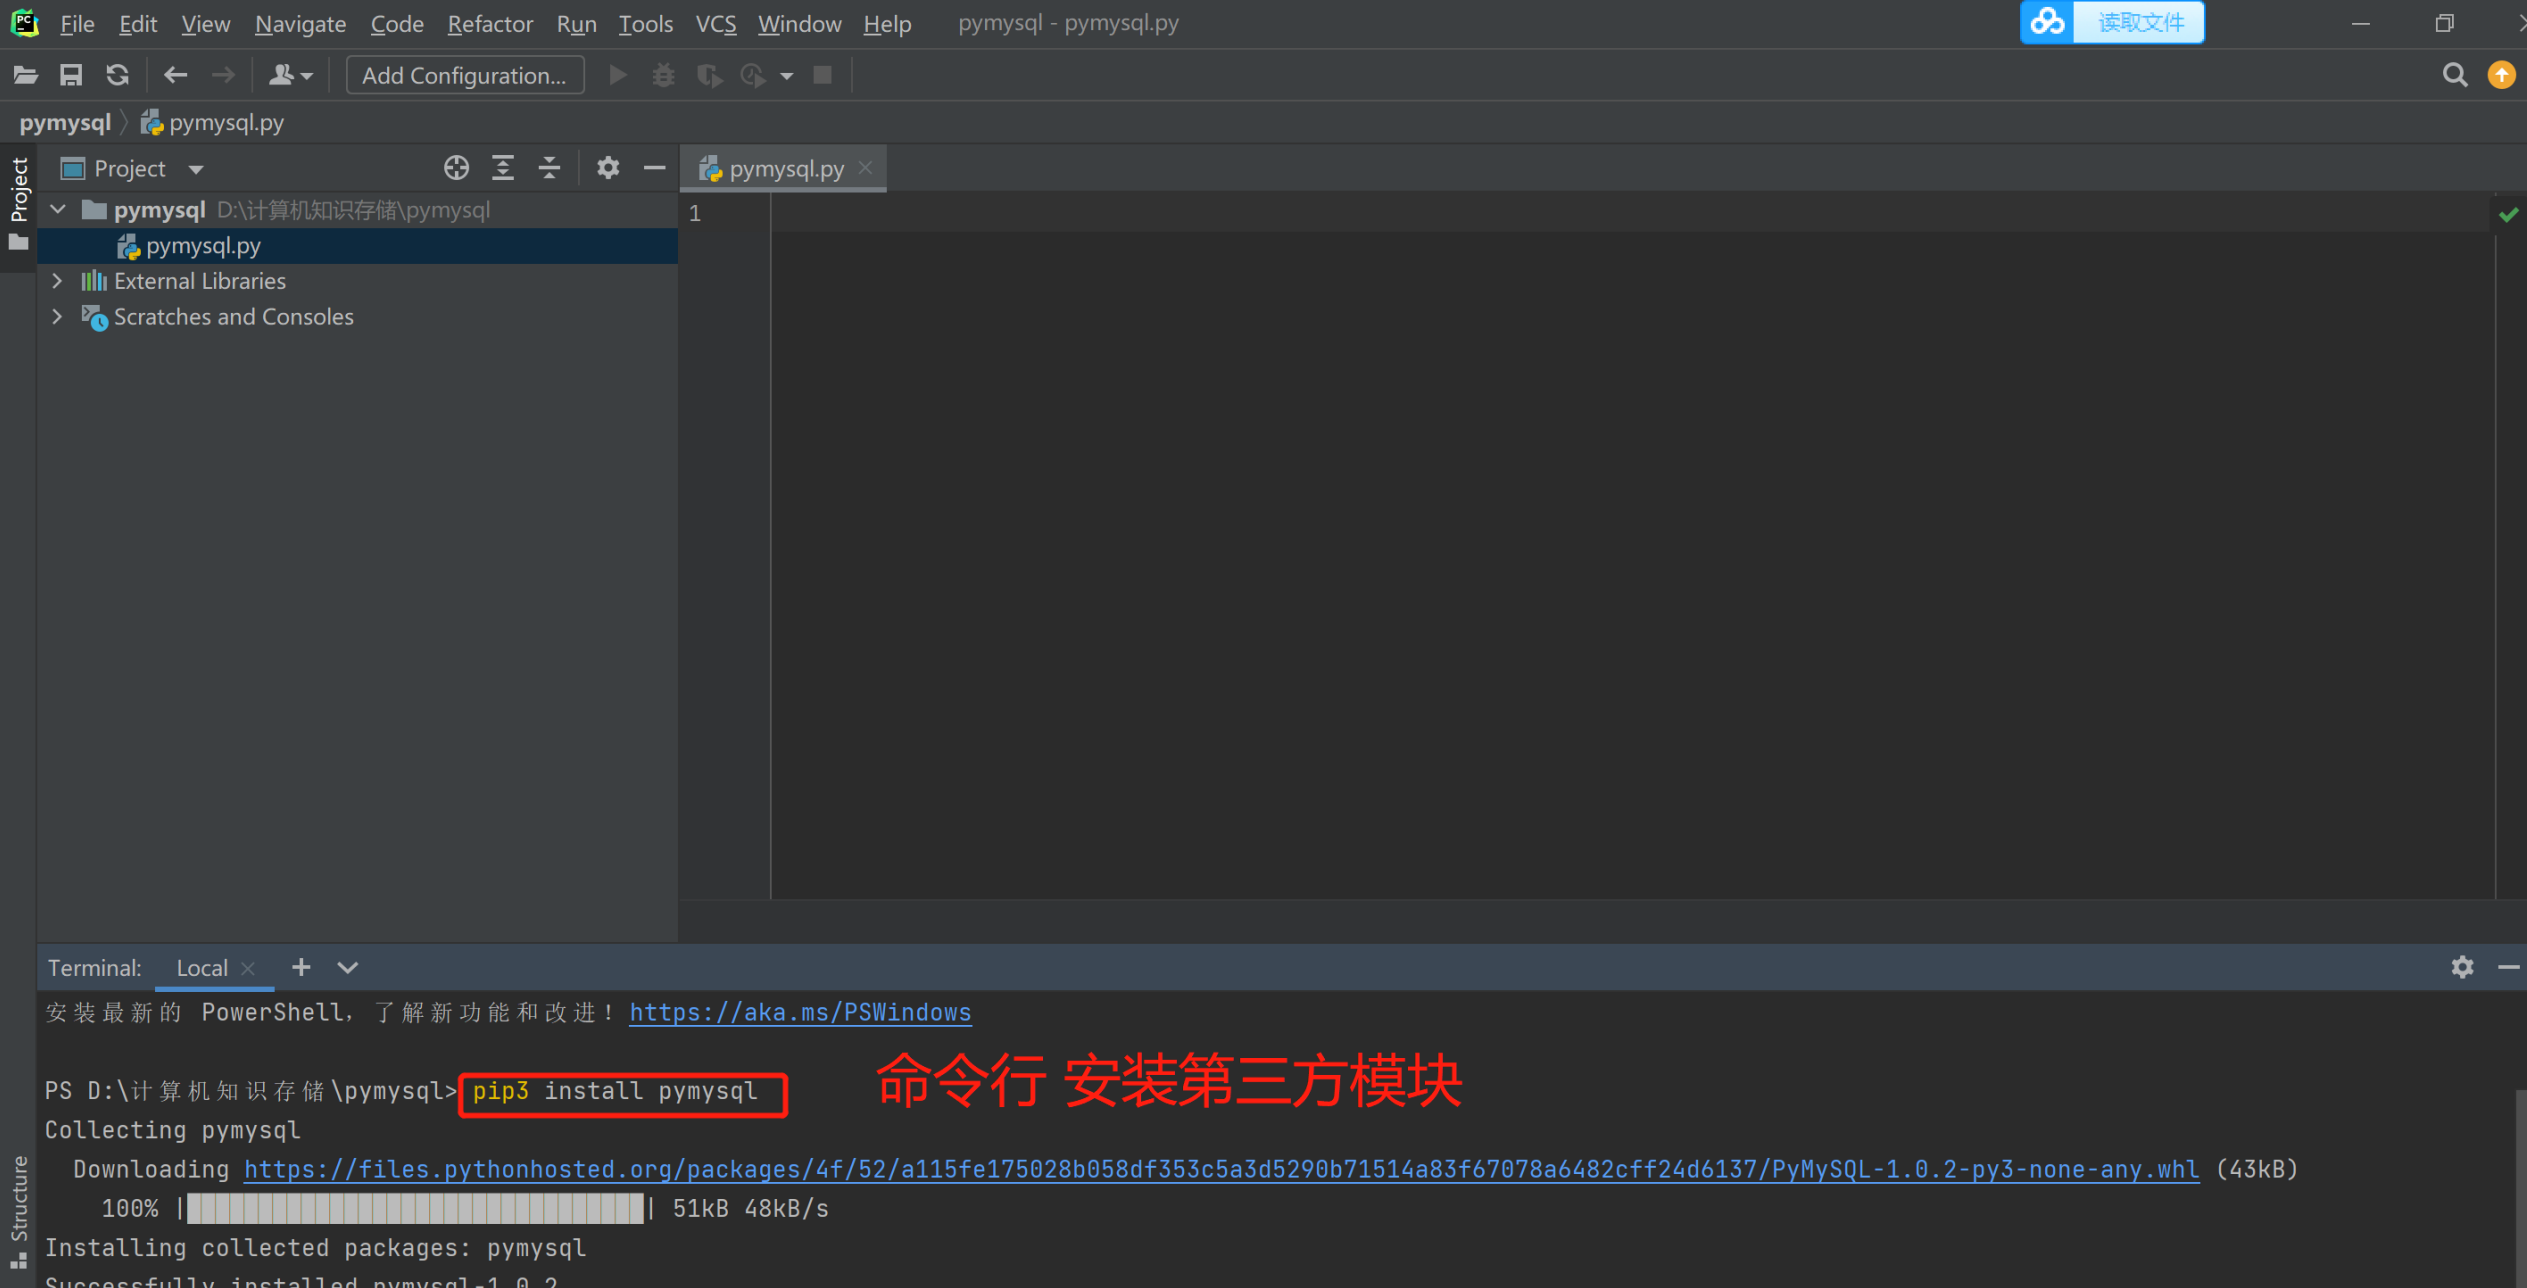
Task: Click the Open folder toolbar icon
Action: 25,75
